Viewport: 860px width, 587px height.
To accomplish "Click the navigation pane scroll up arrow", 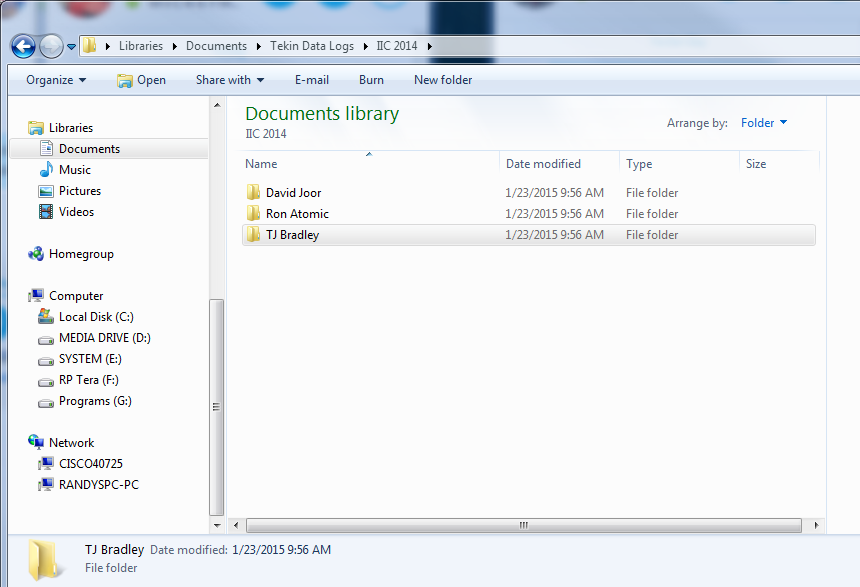I will 217,105.
